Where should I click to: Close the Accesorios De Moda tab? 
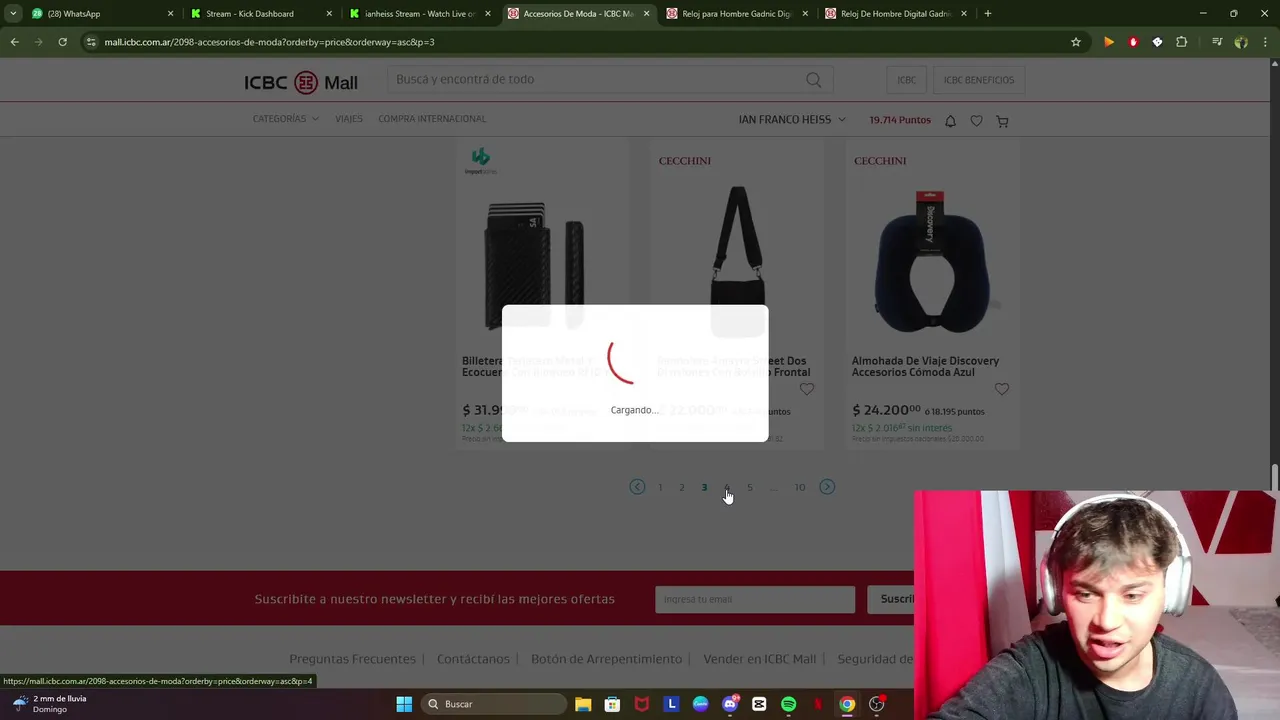(646, 14)
